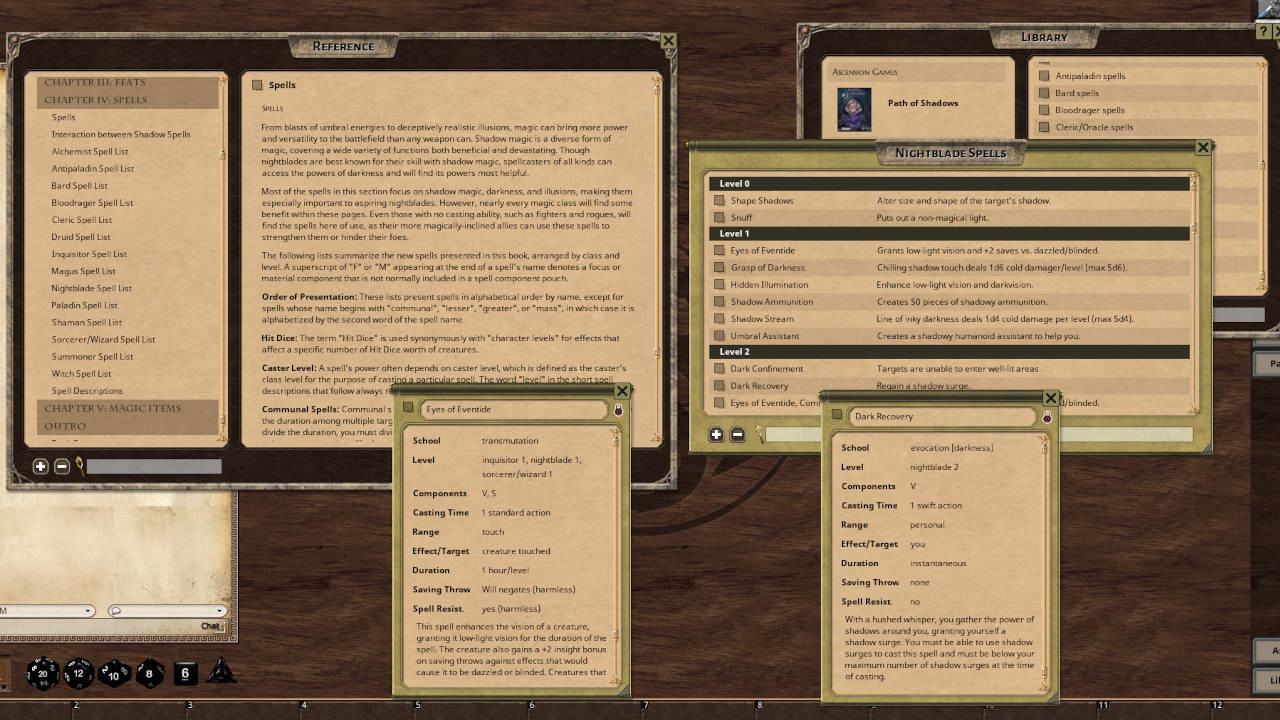Viewport: 1280px width, 720px height.
Task: Toggle the checkbox next to Dark Confinement
Action: click(x=718, y=368)
